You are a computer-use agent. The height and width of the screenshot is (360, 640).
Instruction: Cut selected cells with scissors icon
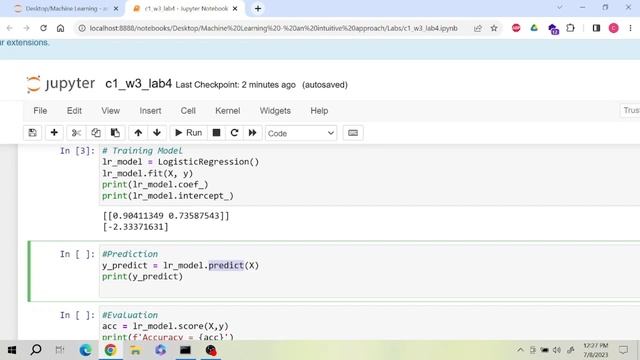pyautogui.click(x=76, y=133)
